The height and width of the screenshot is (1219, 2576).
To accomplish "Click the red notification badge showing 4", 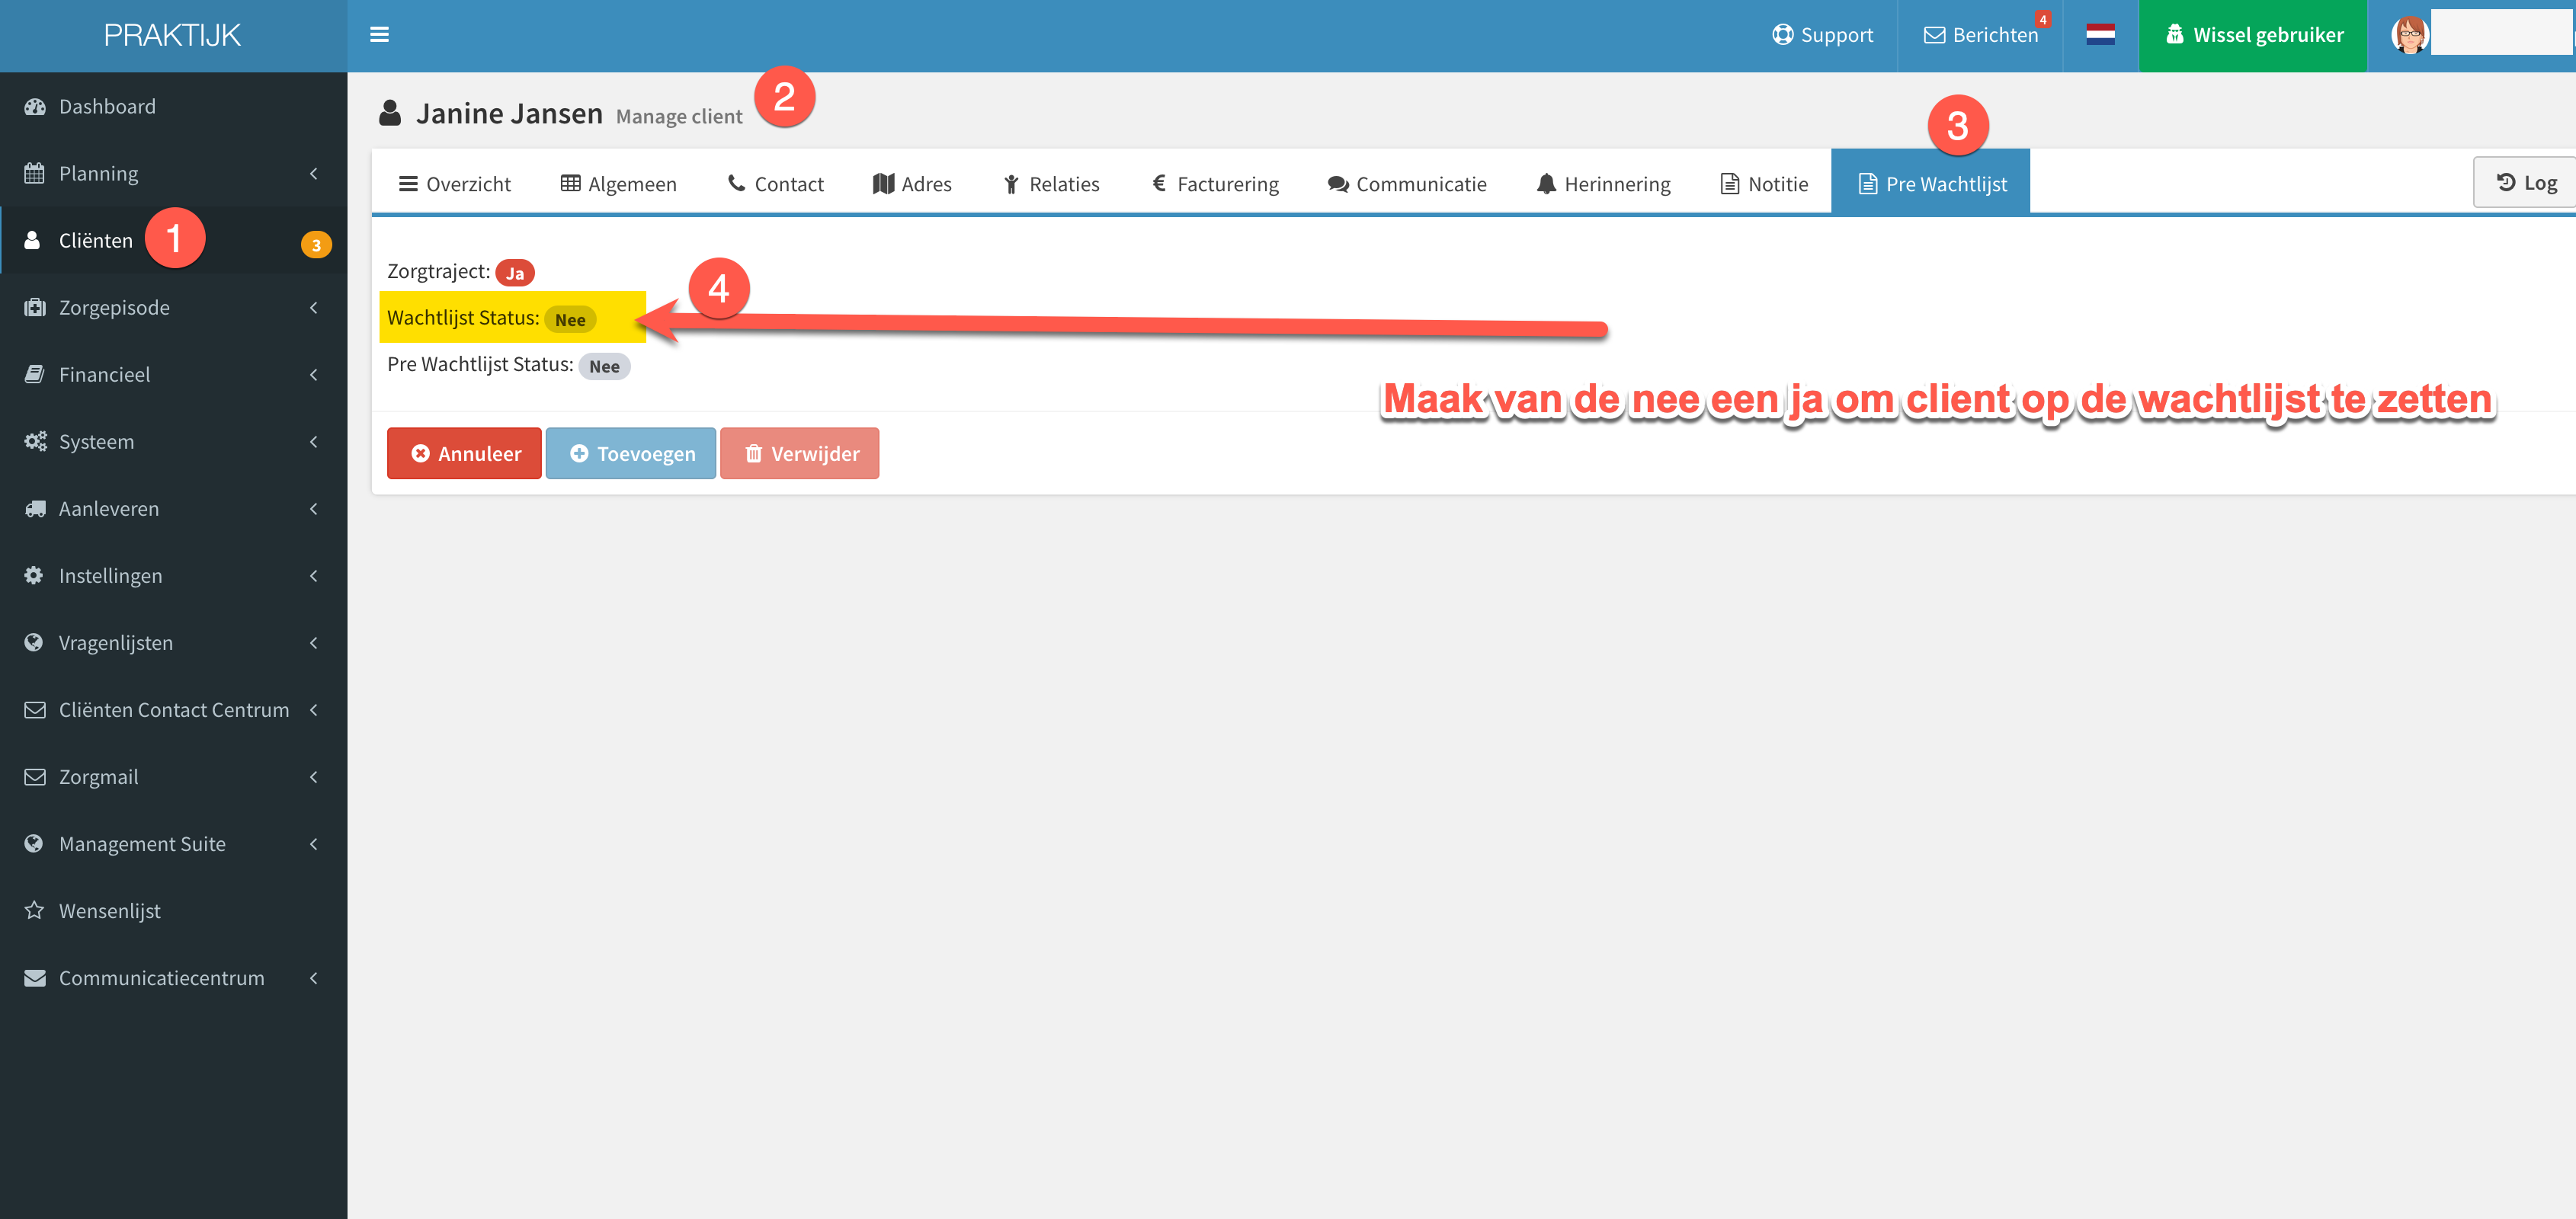I will (x=2042, y=19).
